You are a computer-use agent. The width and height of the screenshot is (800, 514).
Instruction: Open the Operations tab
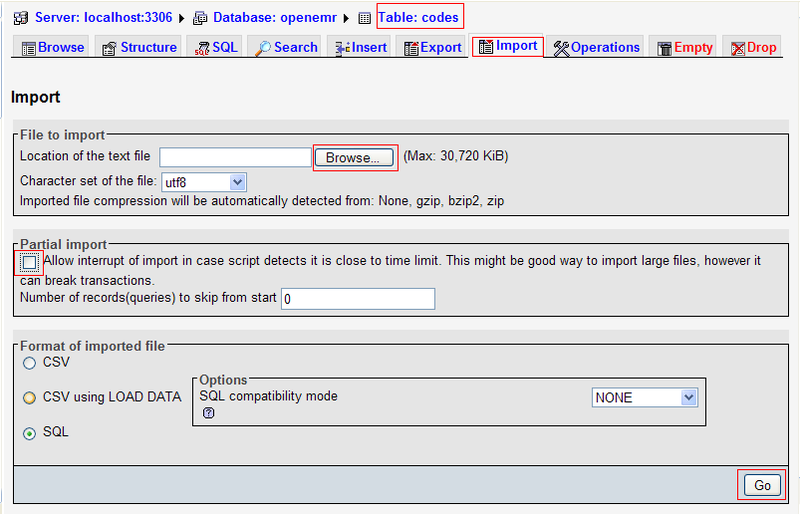tap(597, 47)
